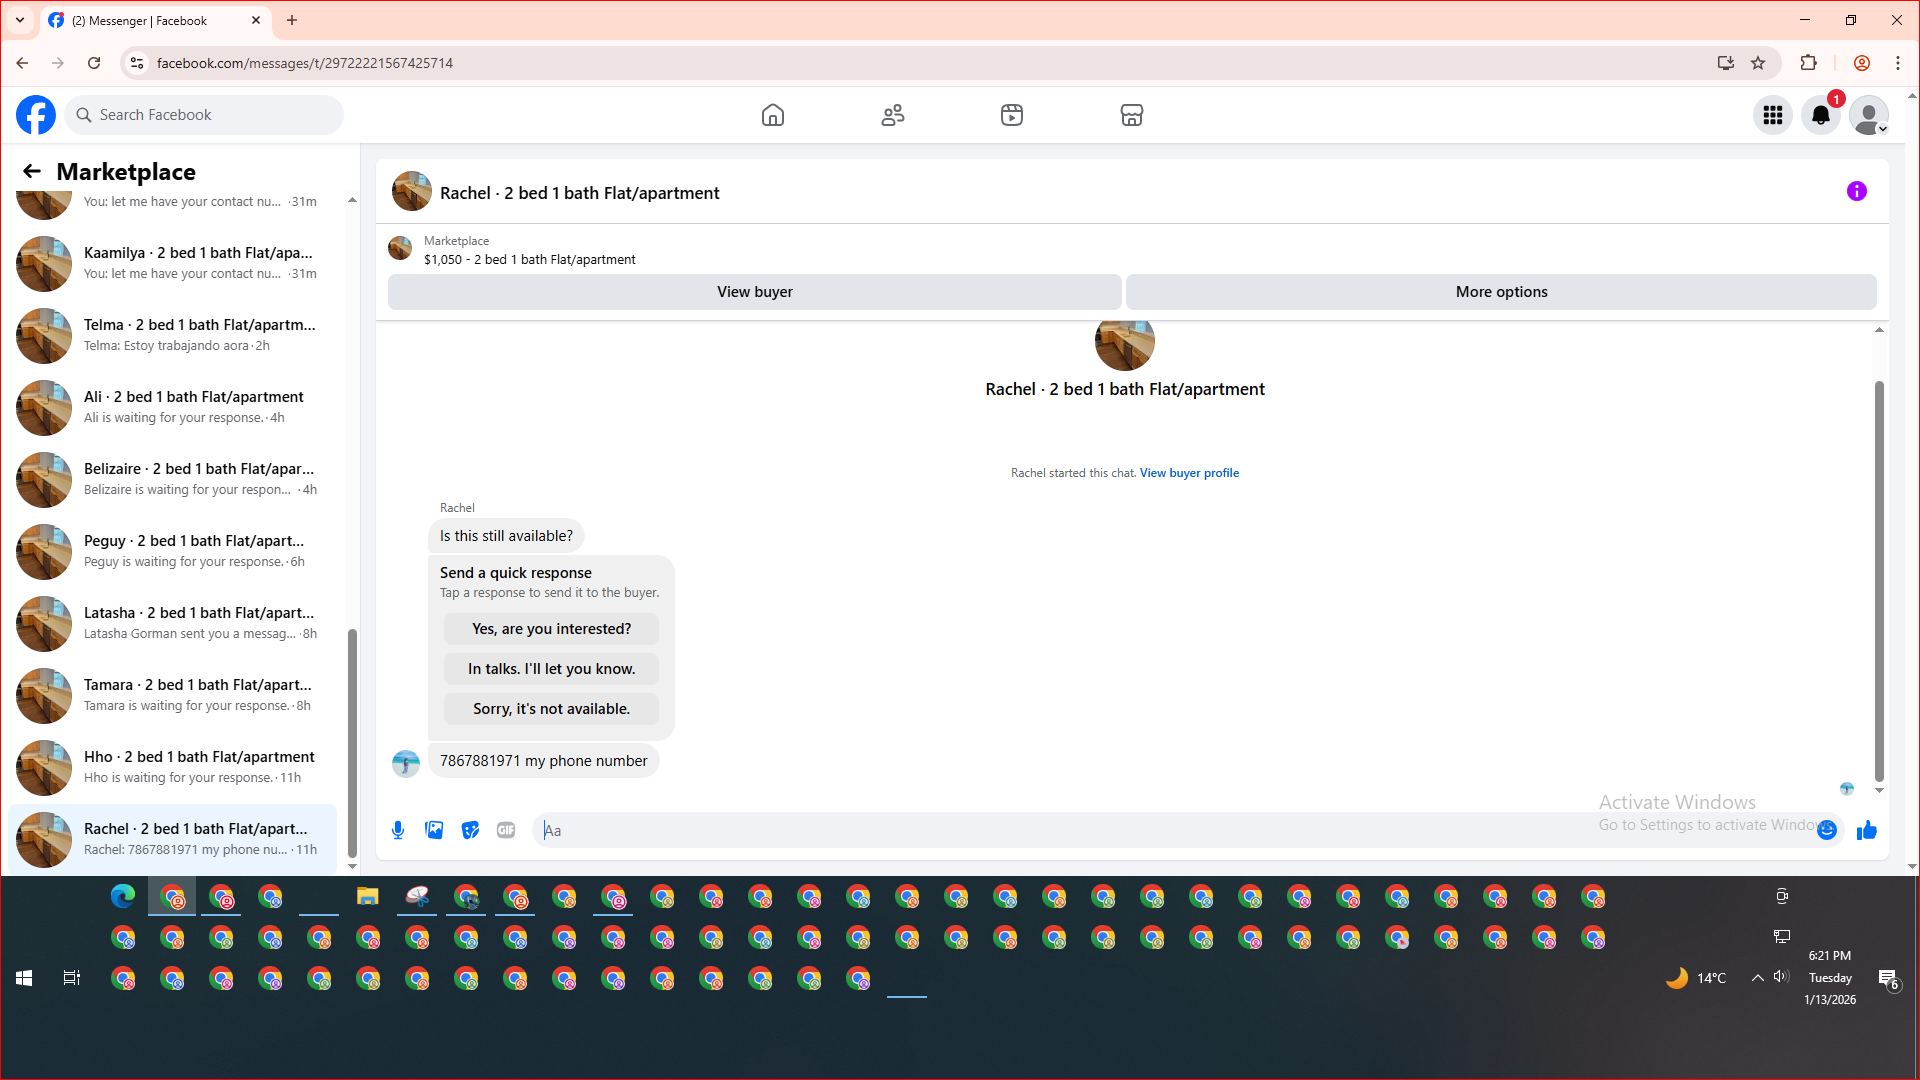Open the notifications bell

tap(1820, 115)
